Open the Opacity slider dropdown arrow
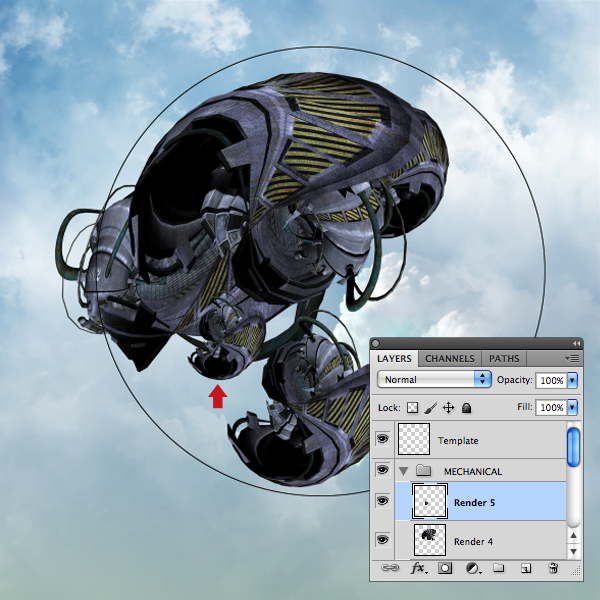 (x=572, y=380)
